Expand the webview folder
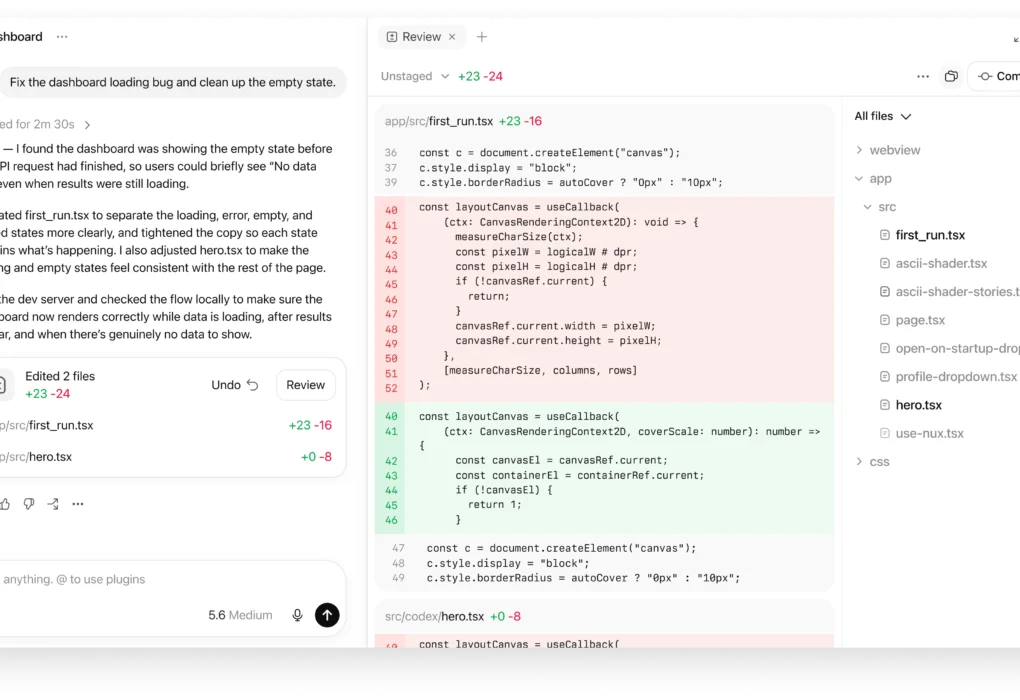The image size is (1020, 700). 859,150
